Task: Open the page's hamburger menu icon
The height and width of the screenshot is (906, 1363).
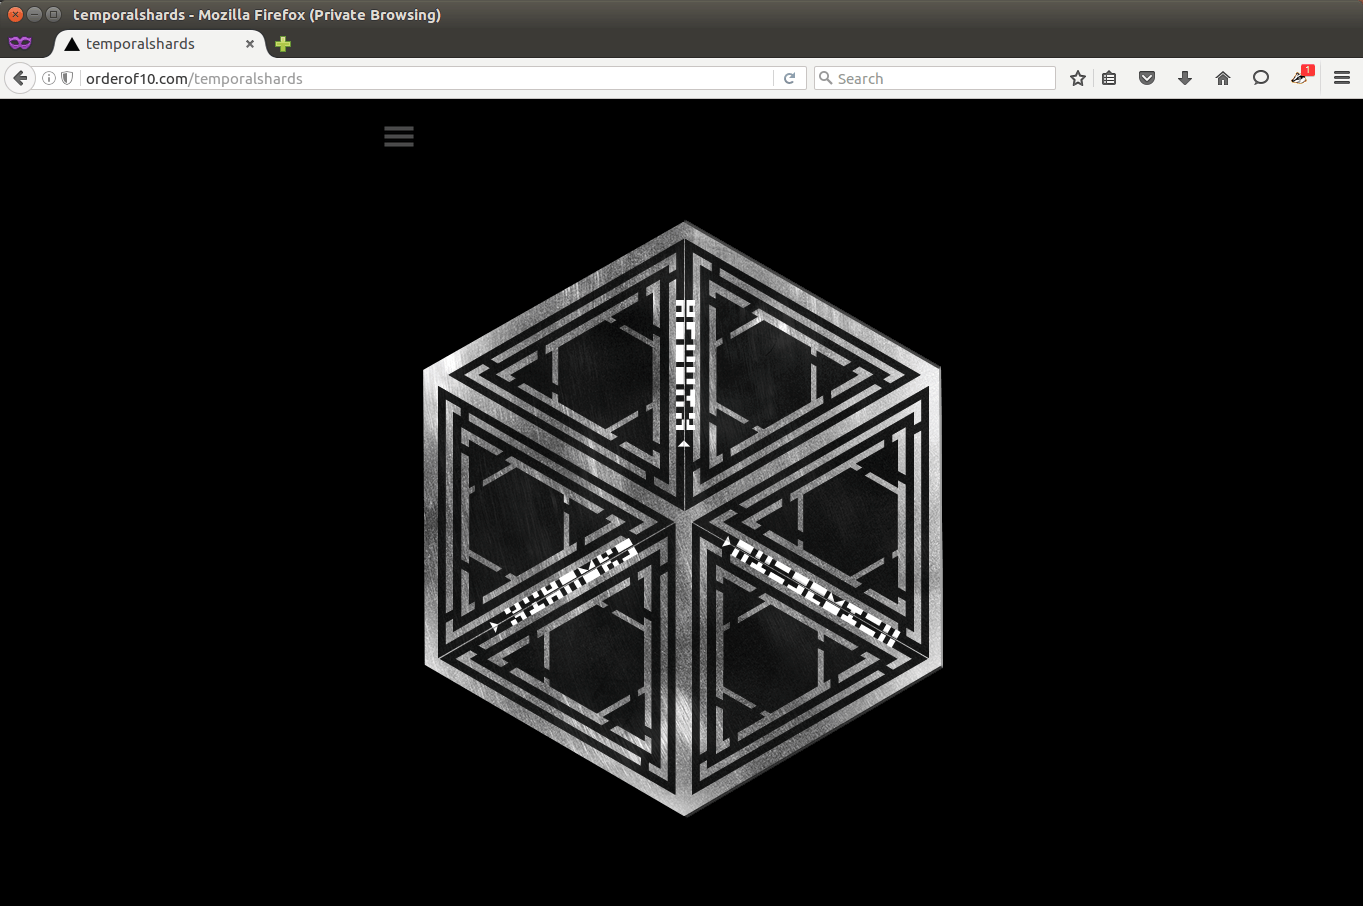Action: click(399, 136)
